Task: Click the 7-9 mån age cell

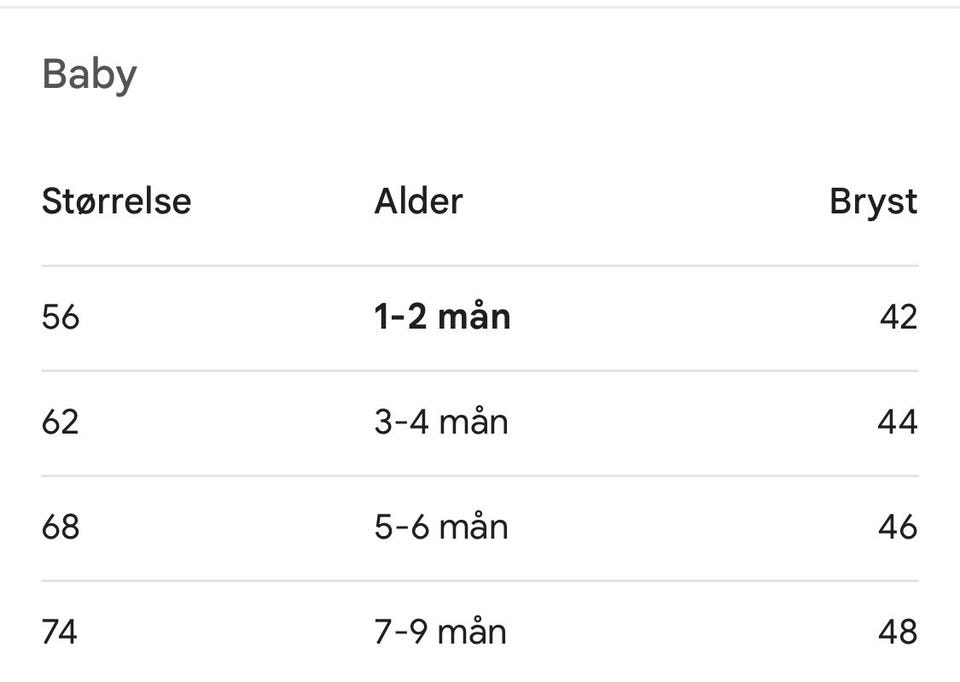Action: tap(440, 631)
